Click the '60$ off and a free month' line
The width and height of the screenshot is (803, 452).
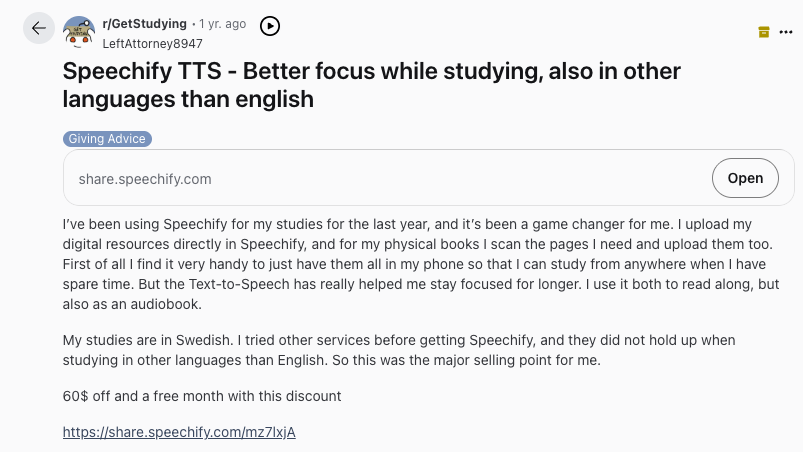point(202,396)
